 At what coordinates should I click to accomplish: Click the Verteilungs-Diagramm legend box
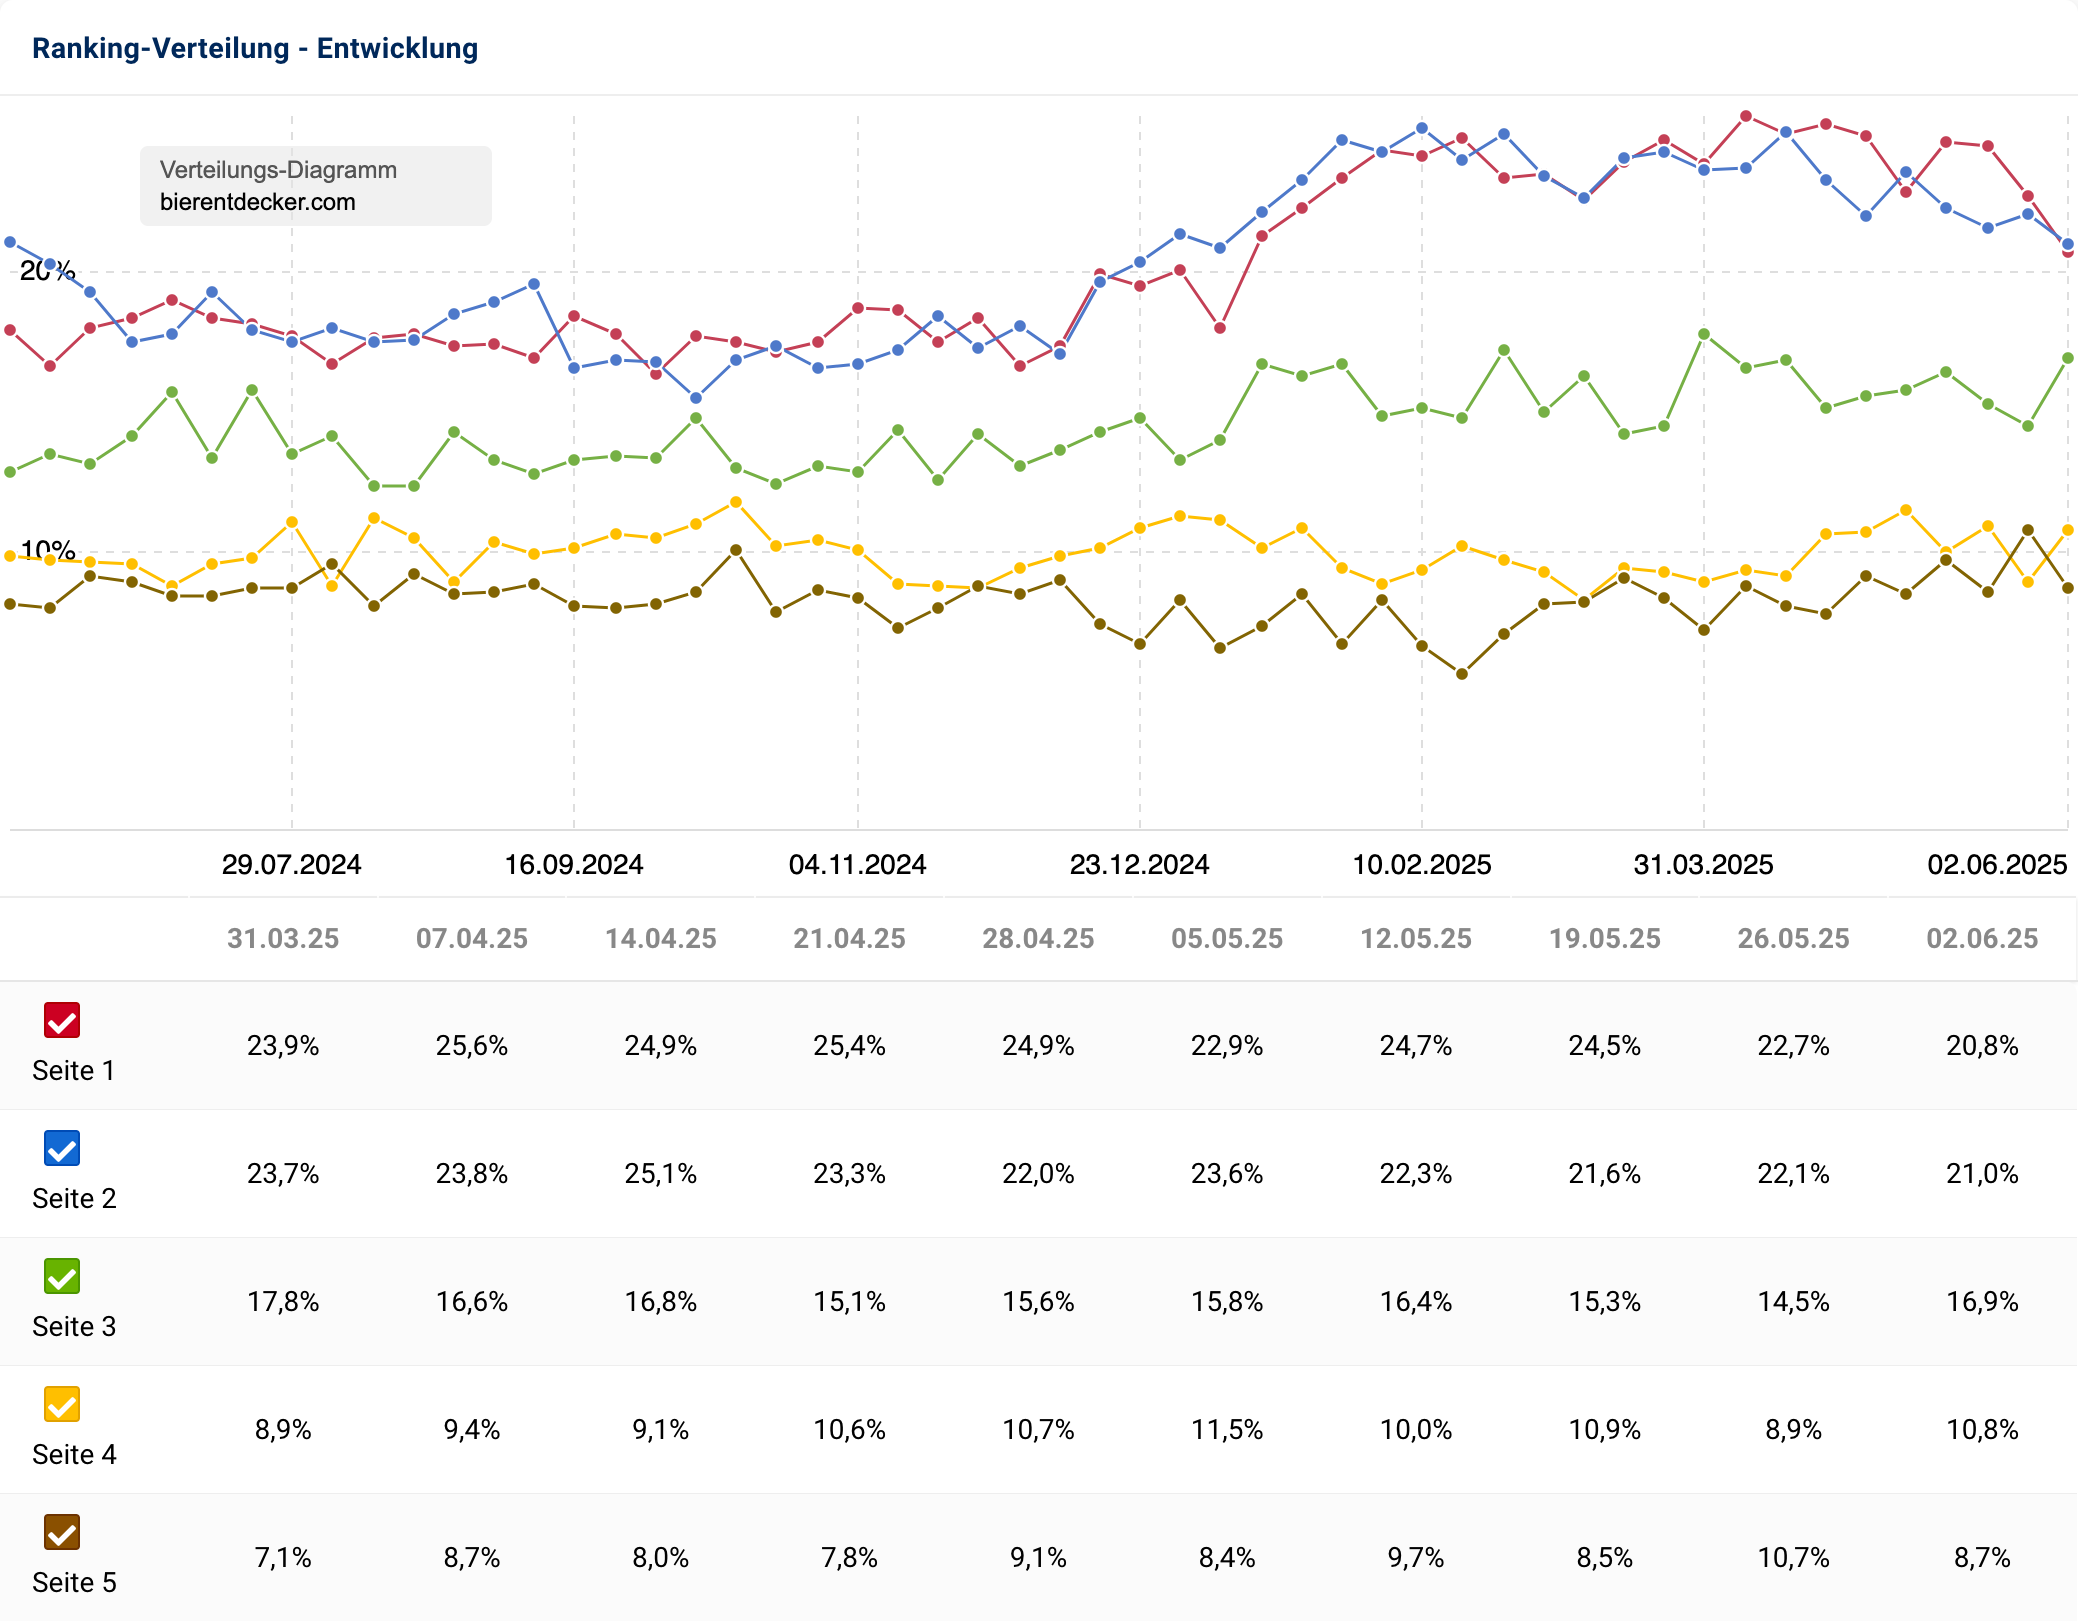(x=315, y=186)
